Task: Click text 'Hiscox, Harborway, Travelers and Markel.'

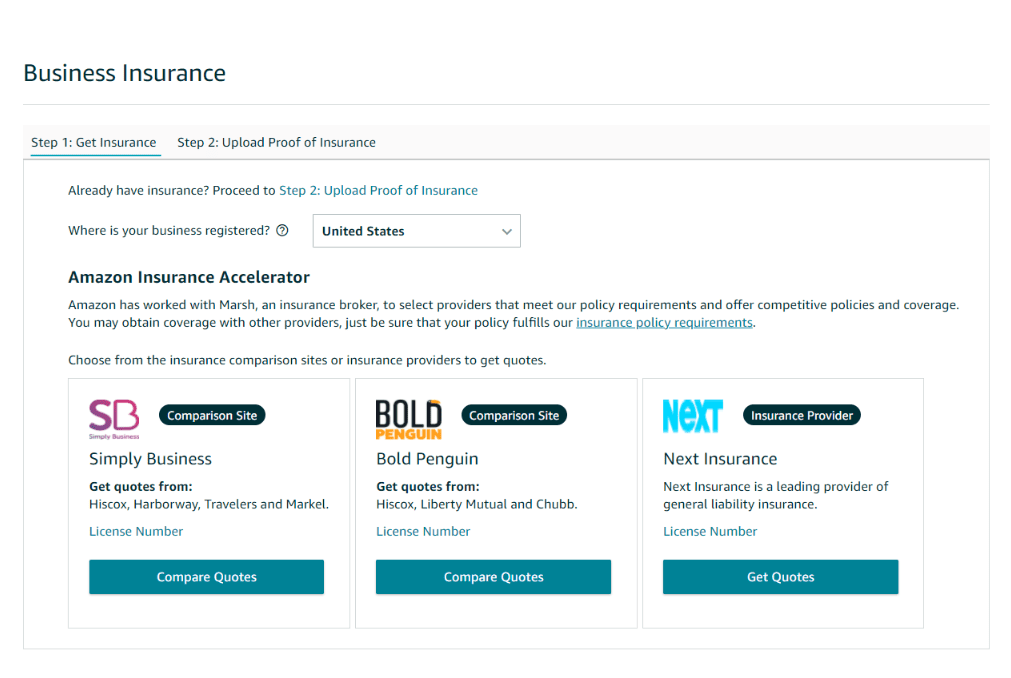Action: click(209, 504)
